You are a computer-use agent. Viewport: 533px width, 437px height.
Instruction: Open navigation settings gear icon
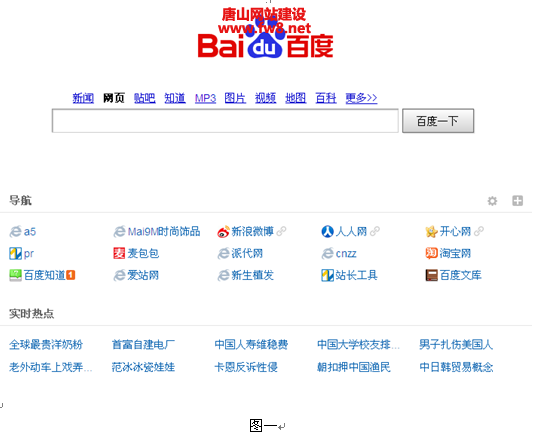coord(492,201)
